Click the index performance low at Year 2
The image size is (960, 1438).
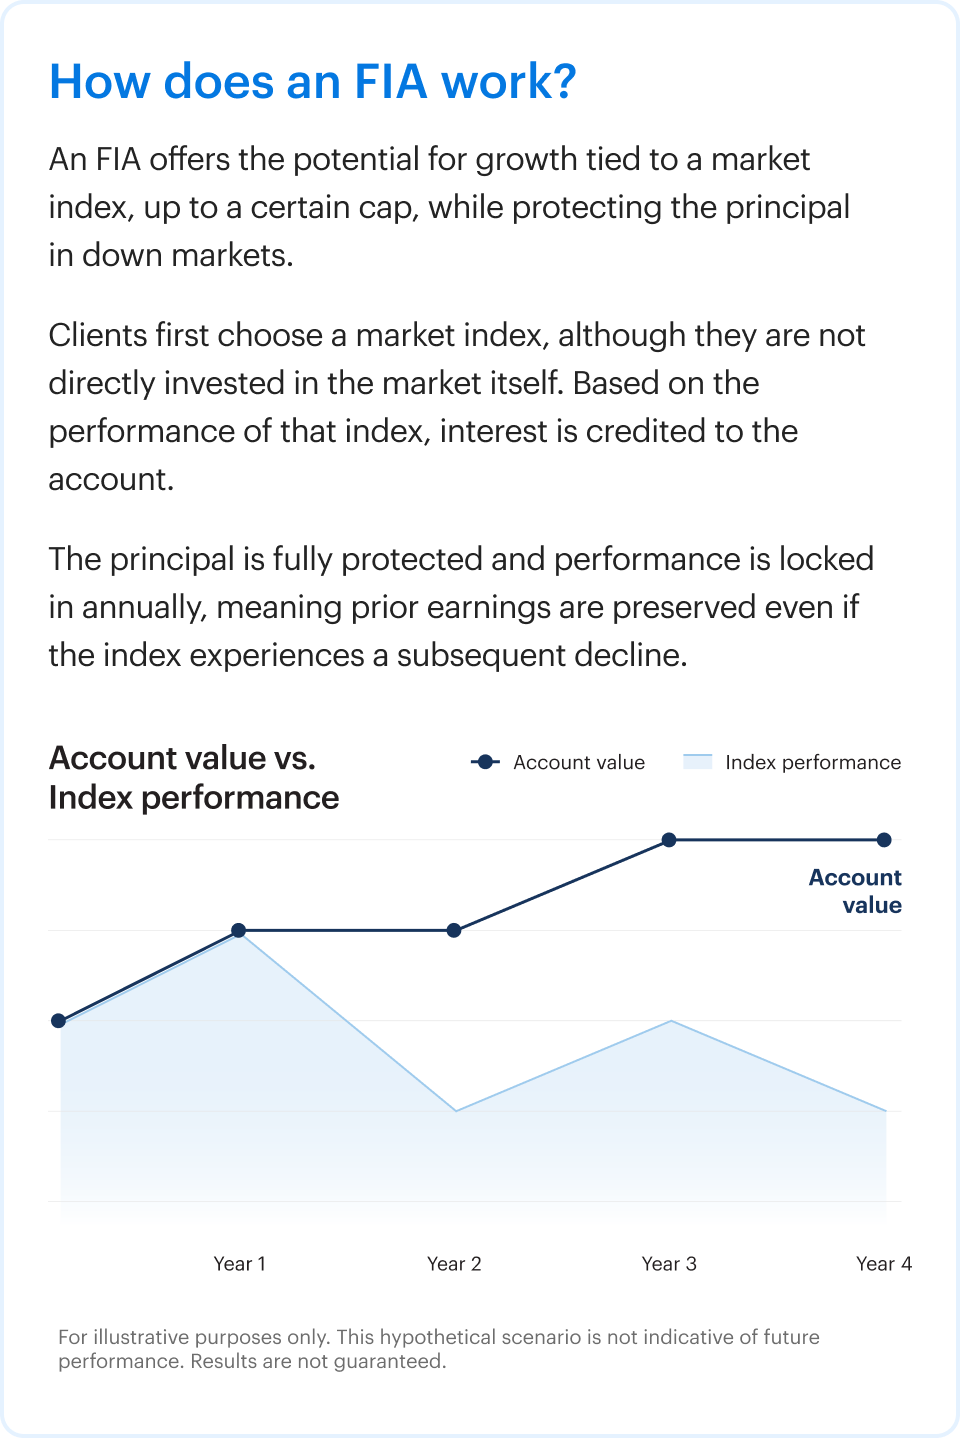tap(456, 1110)
